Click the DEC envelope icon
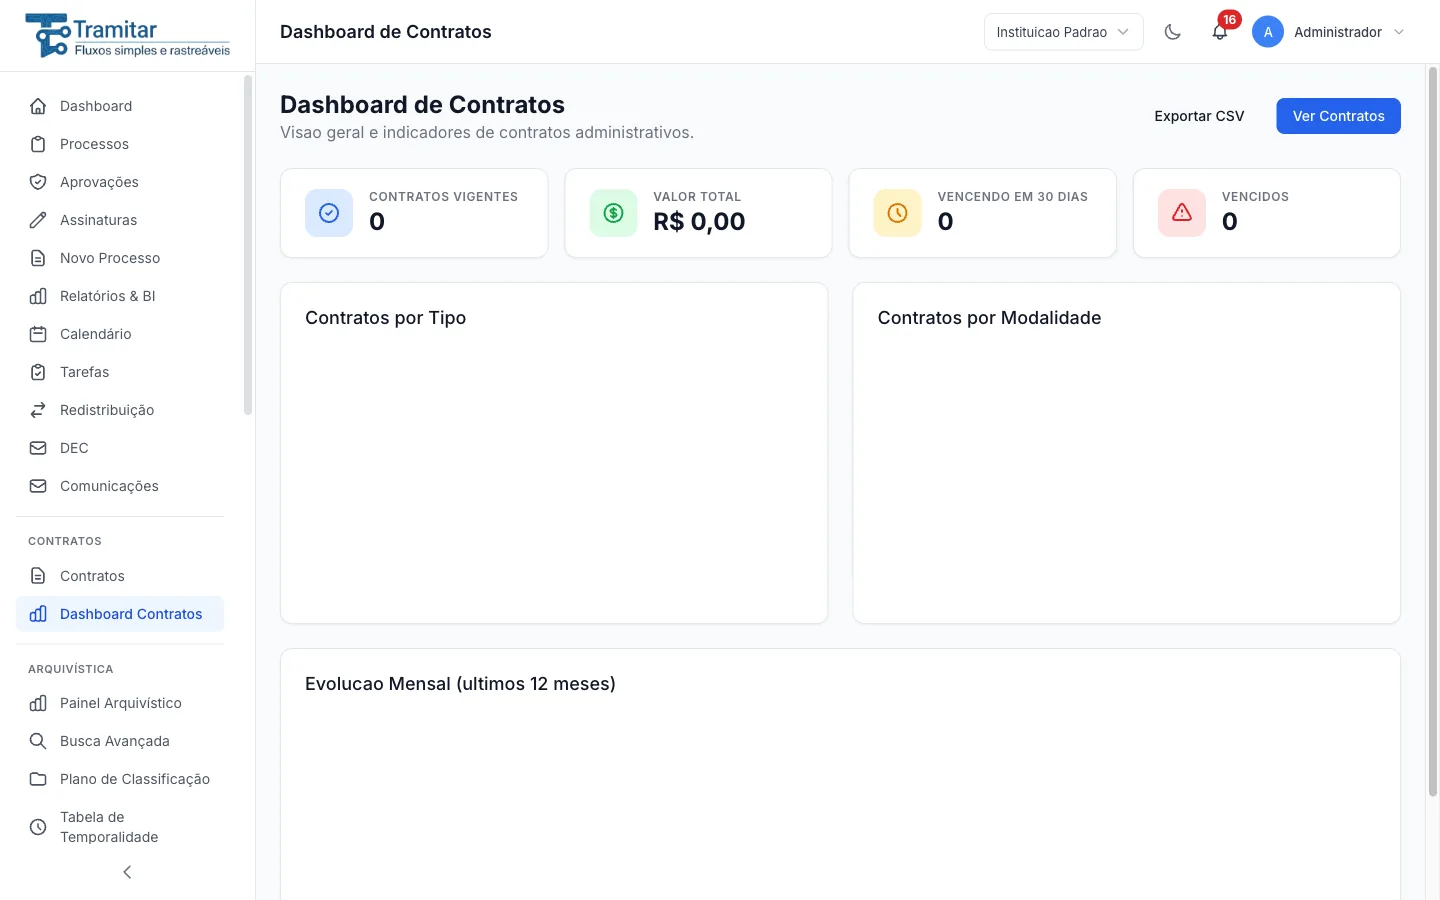Screen dimensions: 1440x900 (x=38, y=448)
